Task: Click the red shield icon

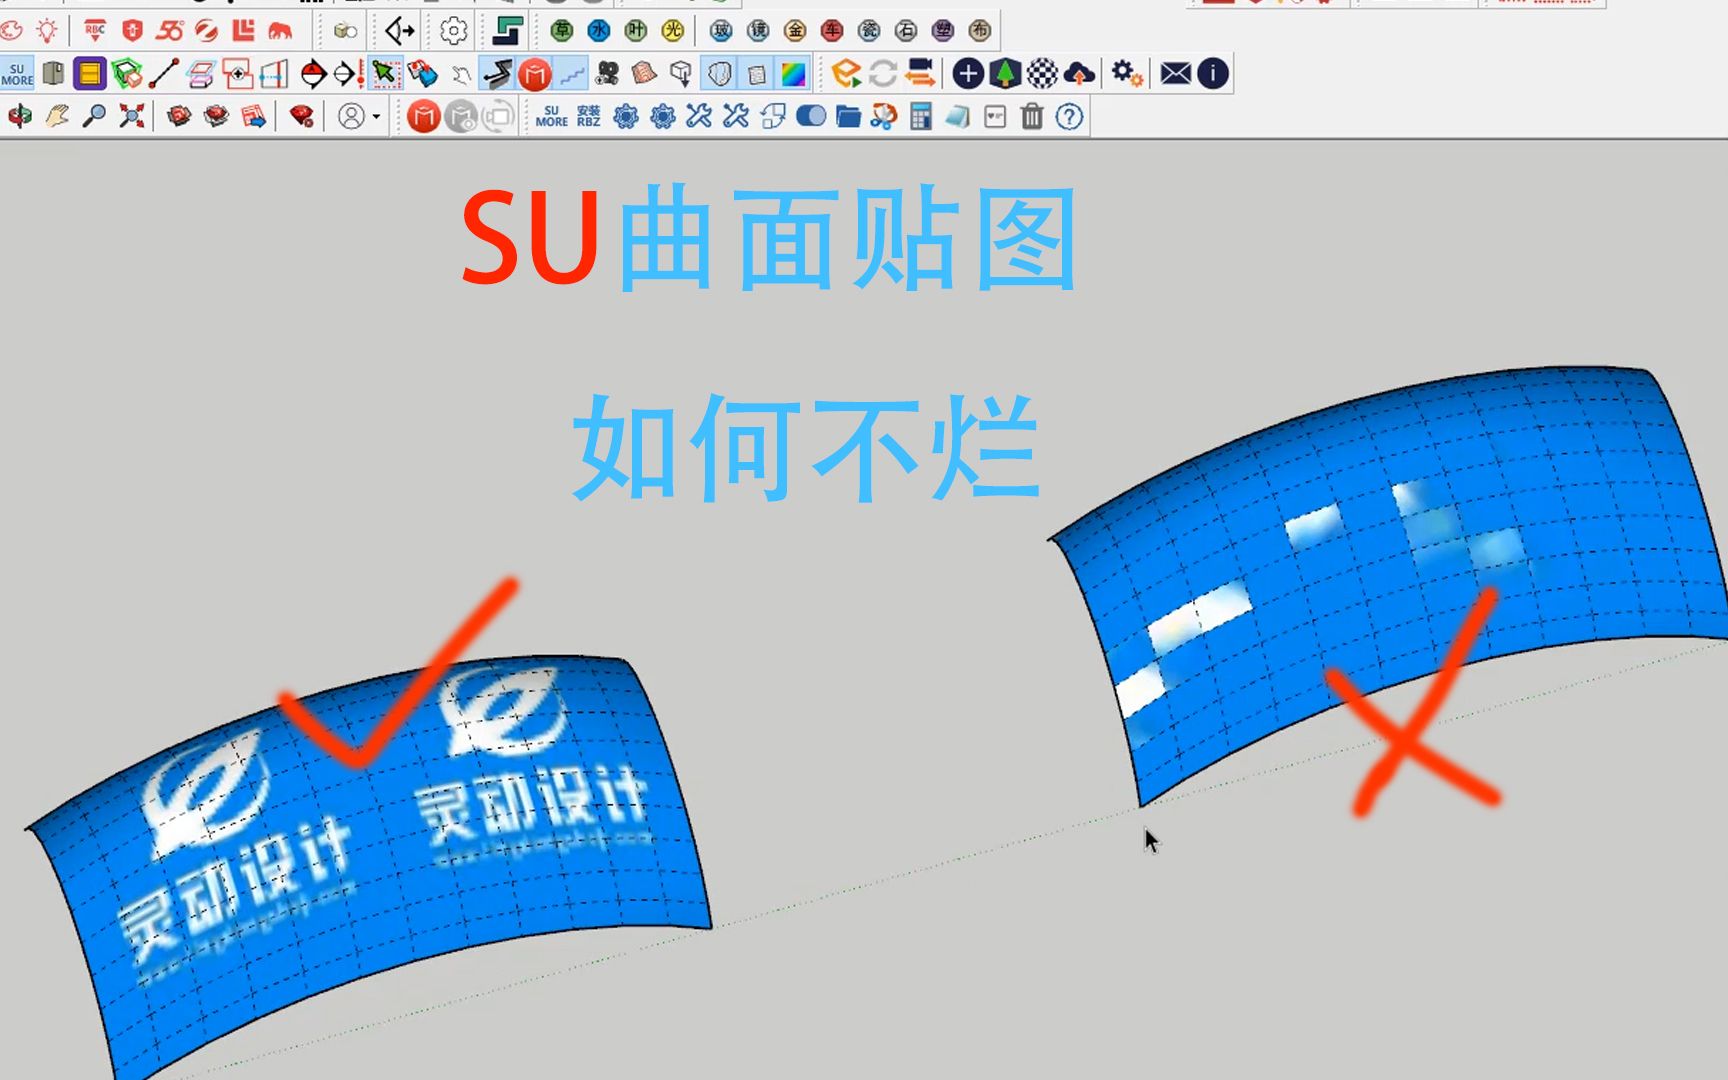Action: tap(132, 31)
